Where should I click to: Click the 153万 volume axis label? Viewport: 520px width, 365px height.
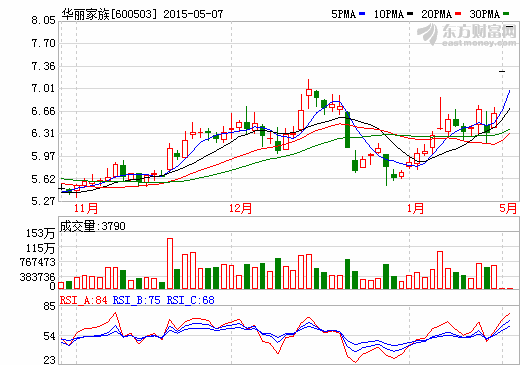pos(40,233)
